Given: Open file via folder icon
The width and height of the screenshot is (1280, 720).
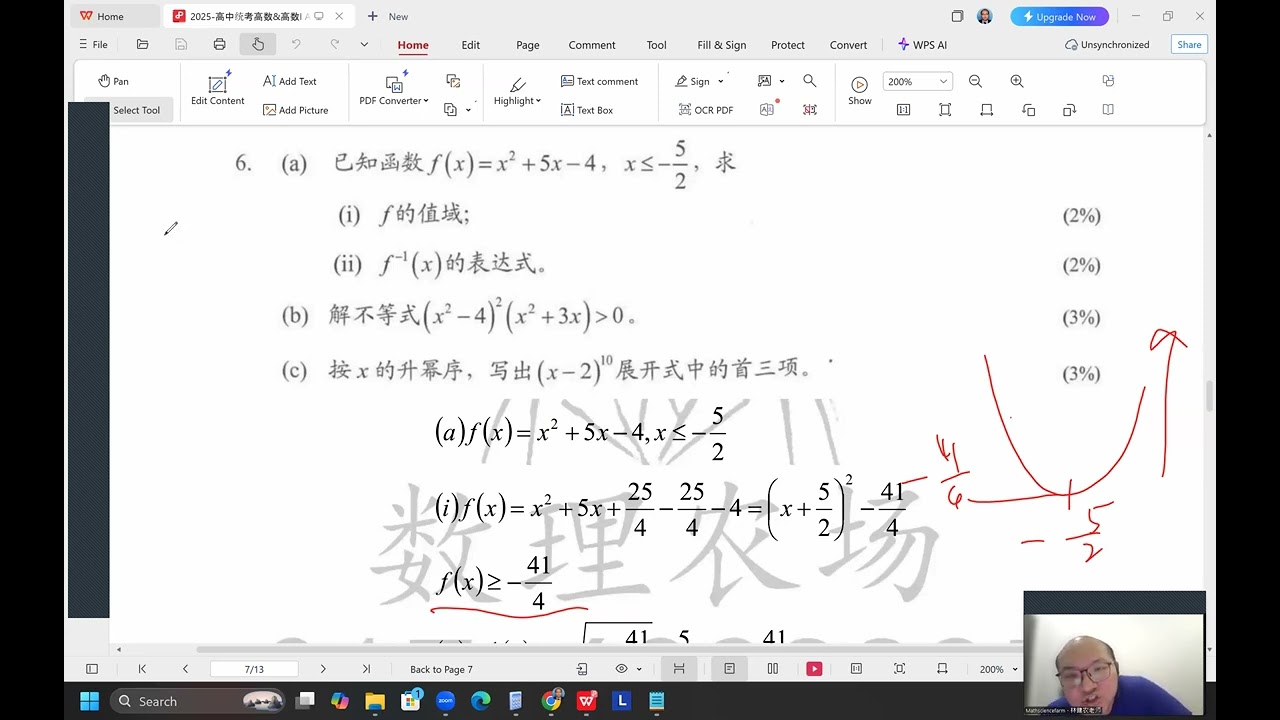Looking at the screenshot, I should [x=142, y=44].
